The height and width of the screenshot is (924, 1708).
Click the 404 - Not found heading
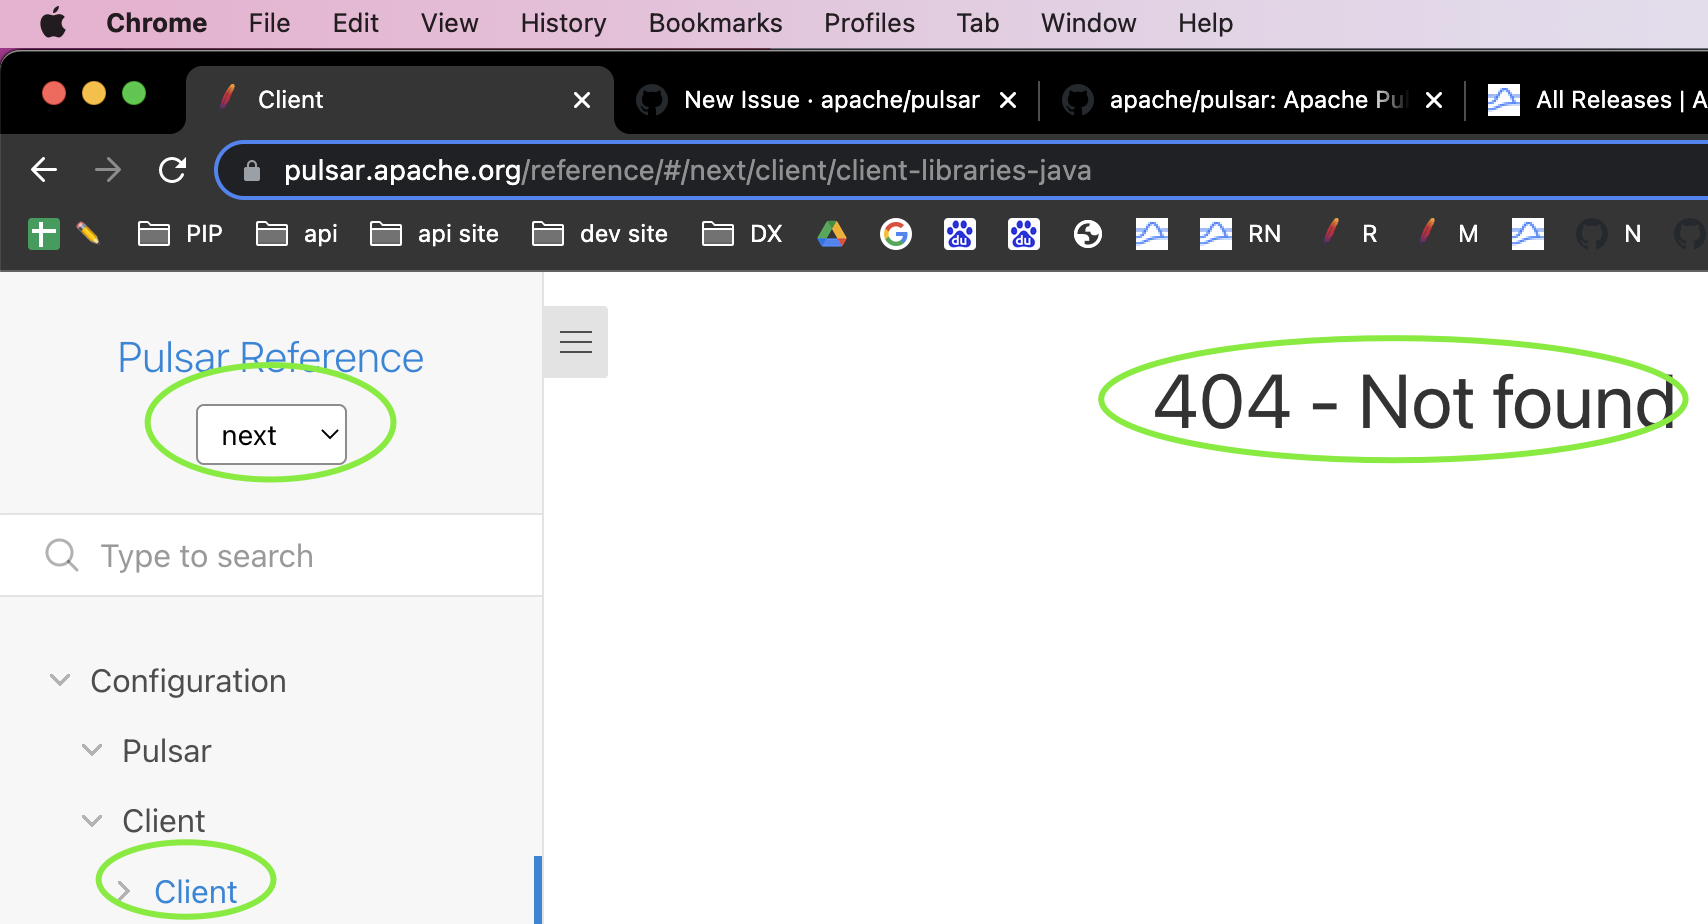coord(1414,402)
